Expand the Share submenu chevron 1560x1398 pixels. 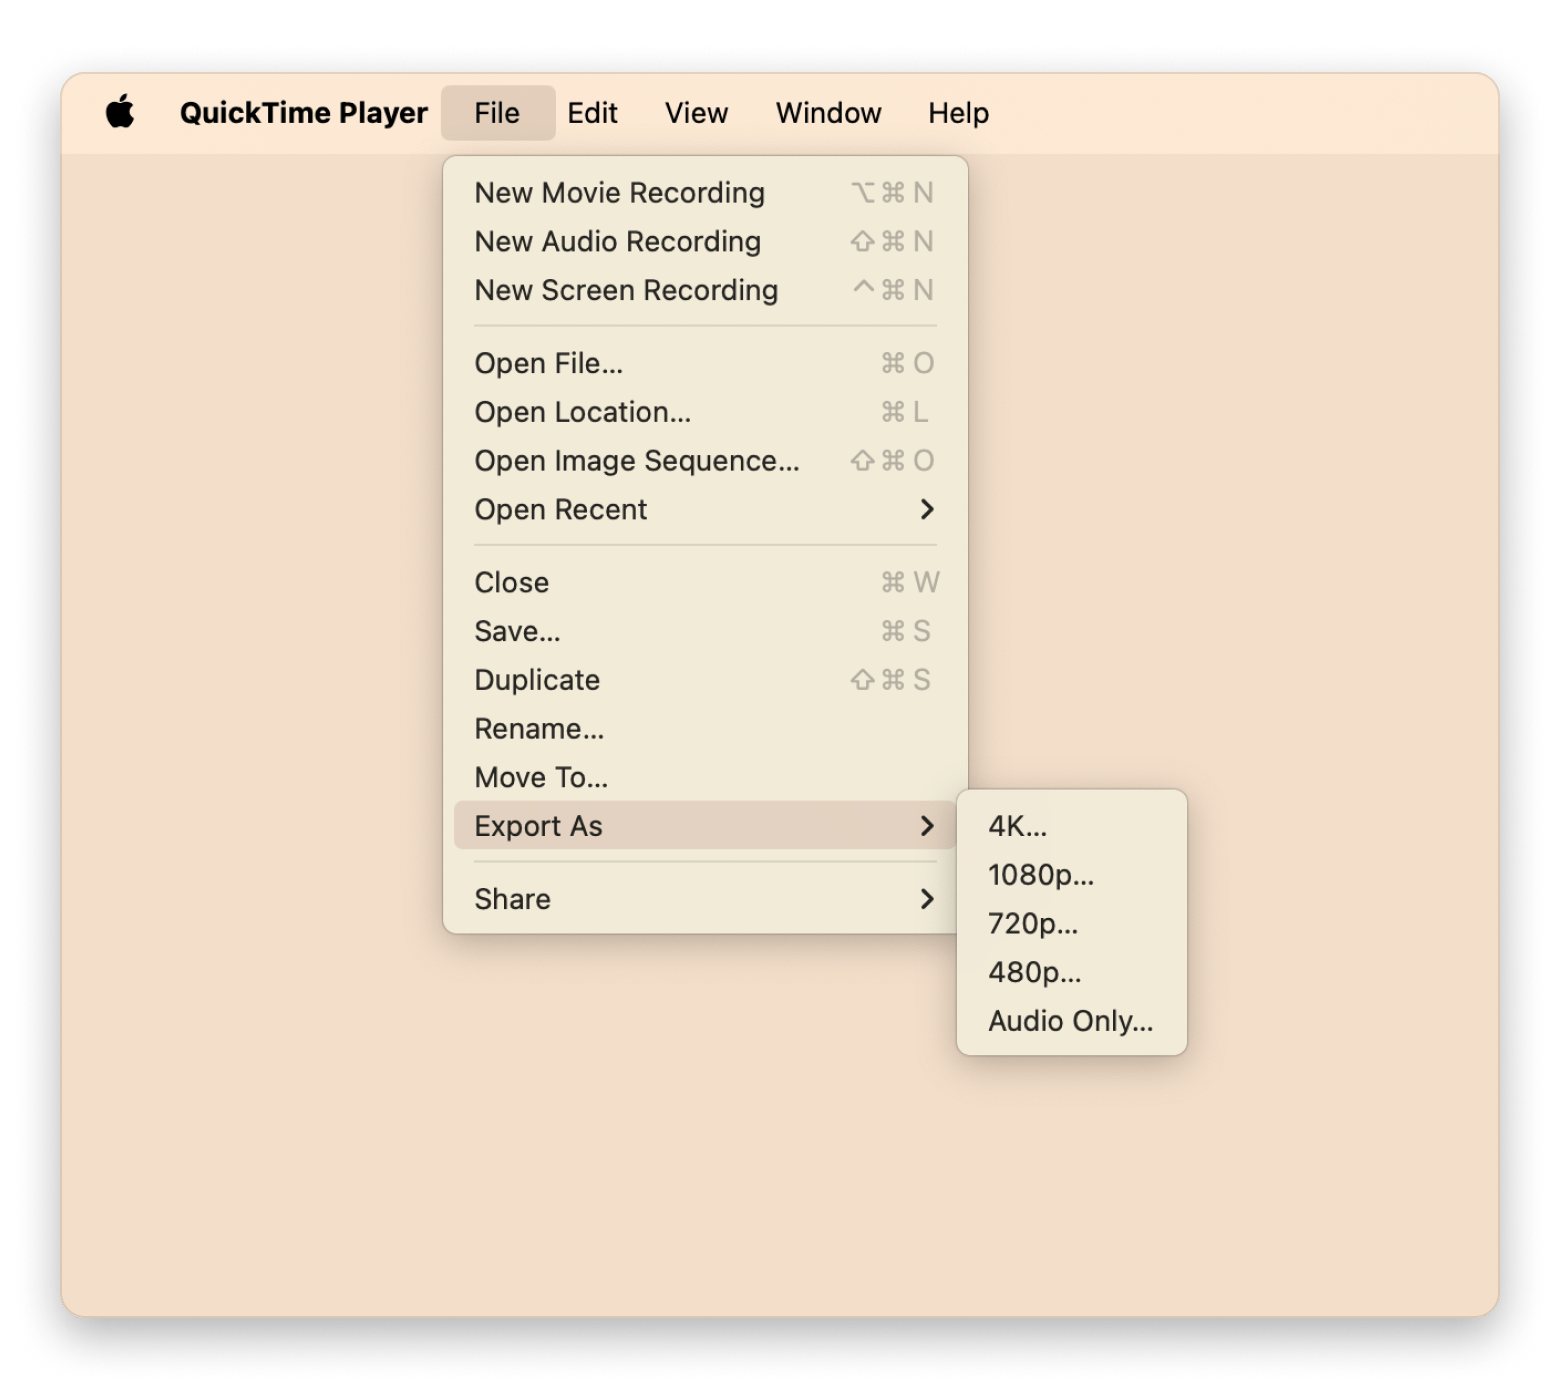click(x=926, y=899)
